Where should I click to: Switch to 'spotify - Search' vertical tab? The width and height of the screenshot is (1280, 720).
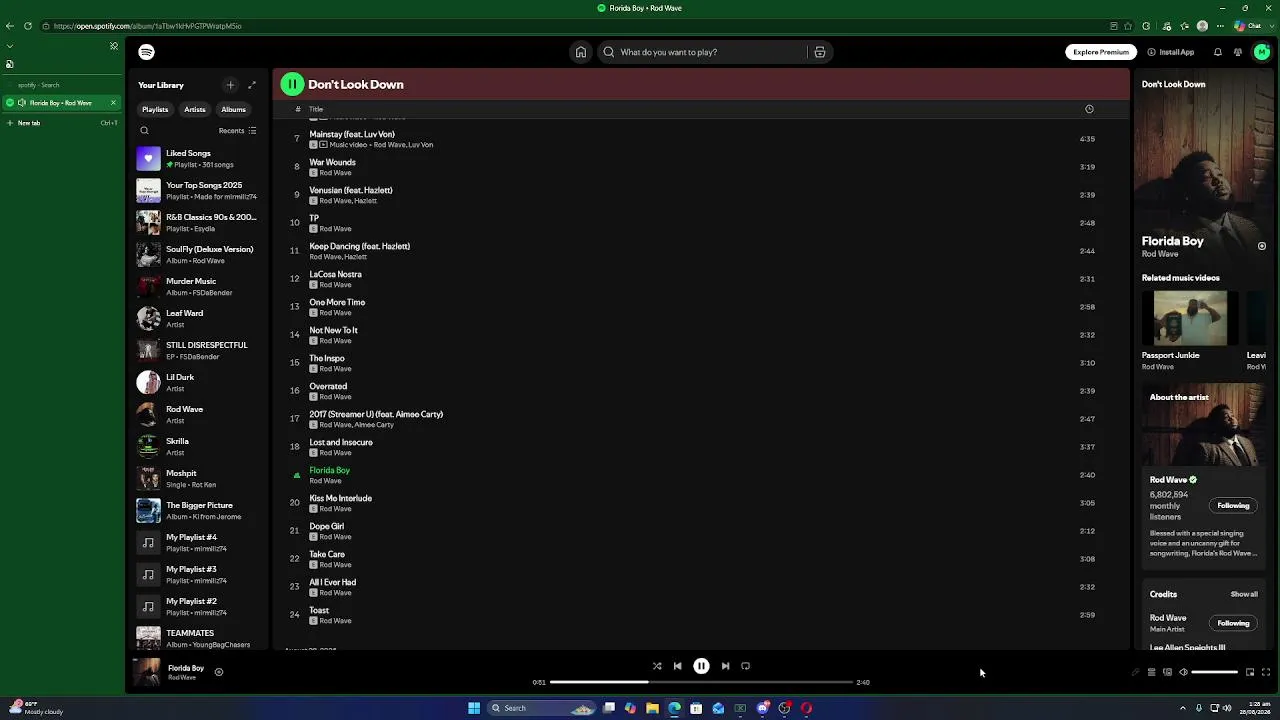[x=62, y=85]
